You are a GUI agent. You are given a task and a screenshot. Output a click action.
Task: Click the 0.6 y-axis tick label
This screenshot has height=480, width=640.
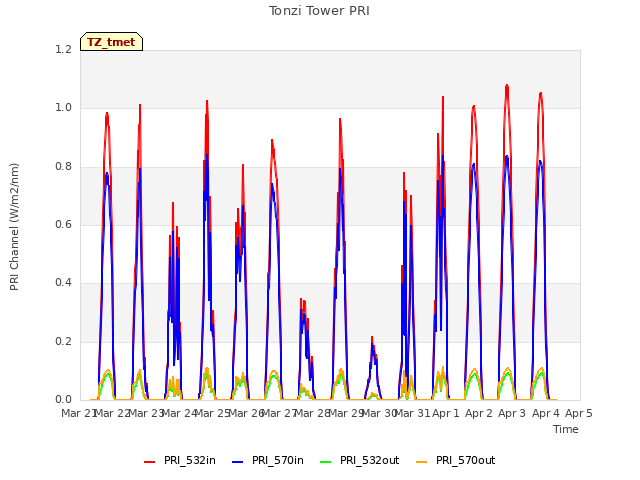tap(63, 224)
